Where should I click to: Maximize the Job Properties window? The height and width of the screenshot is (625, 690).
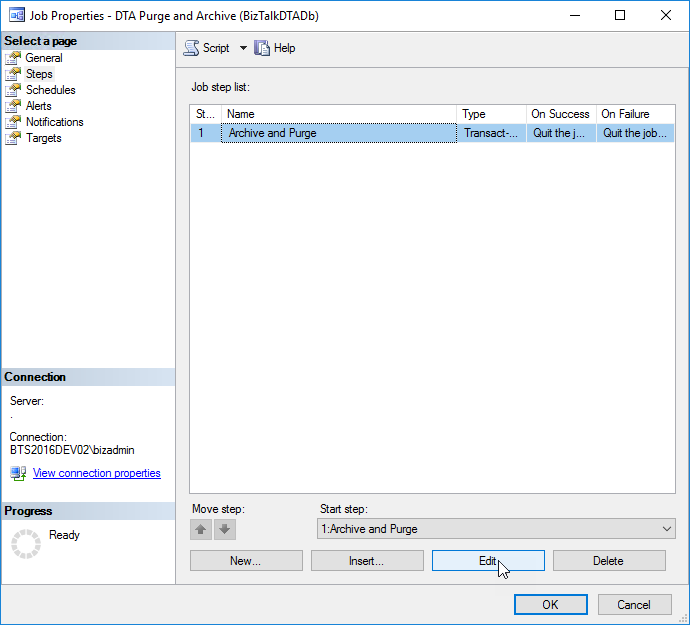pos(620,15)
